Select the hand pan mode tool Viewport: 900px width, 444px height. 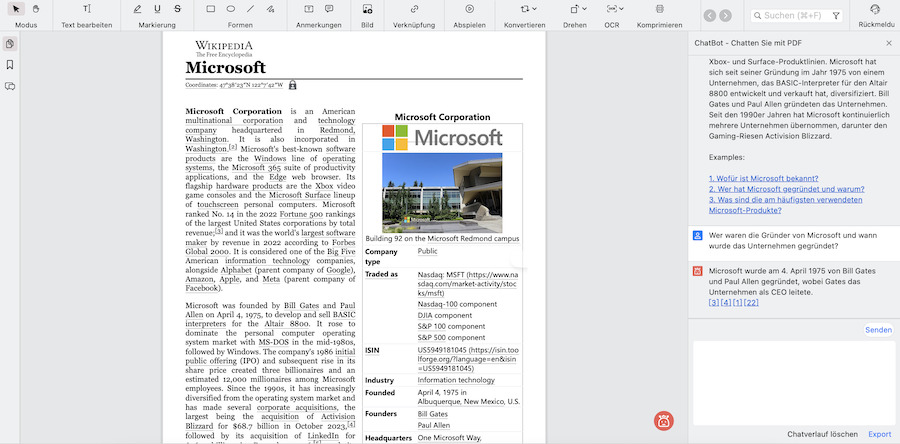36,9
